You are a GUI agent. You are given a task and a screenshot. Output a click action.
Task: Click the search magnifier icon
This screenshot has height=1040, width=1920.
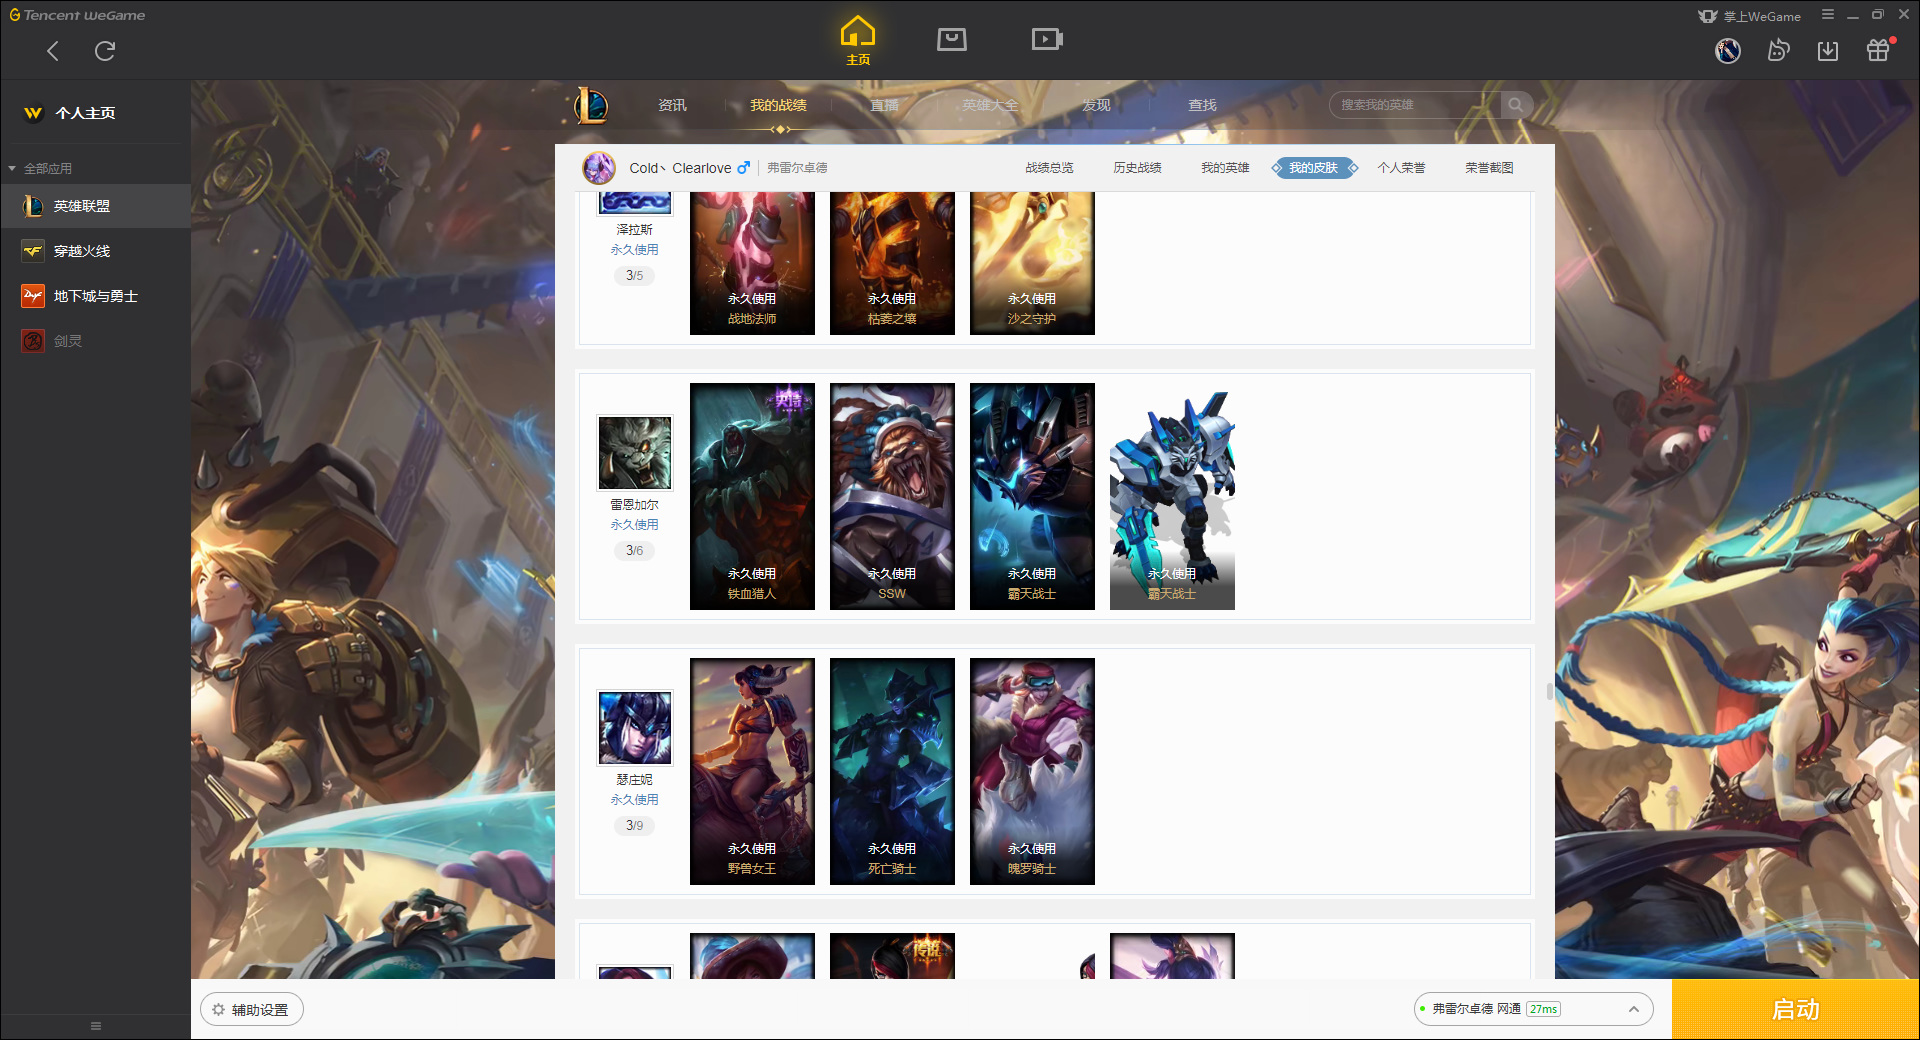pos(1516,105)
